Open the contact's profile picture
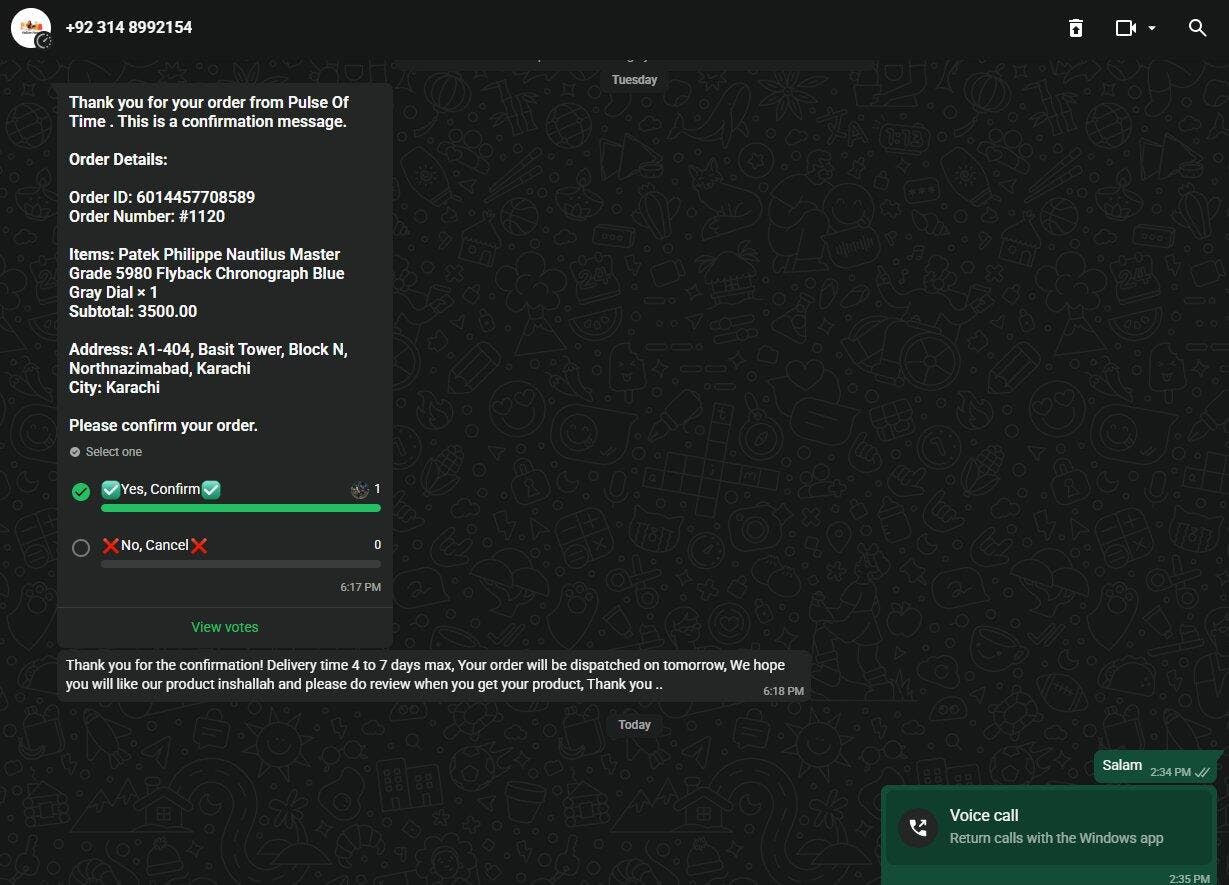 (30, 28)
